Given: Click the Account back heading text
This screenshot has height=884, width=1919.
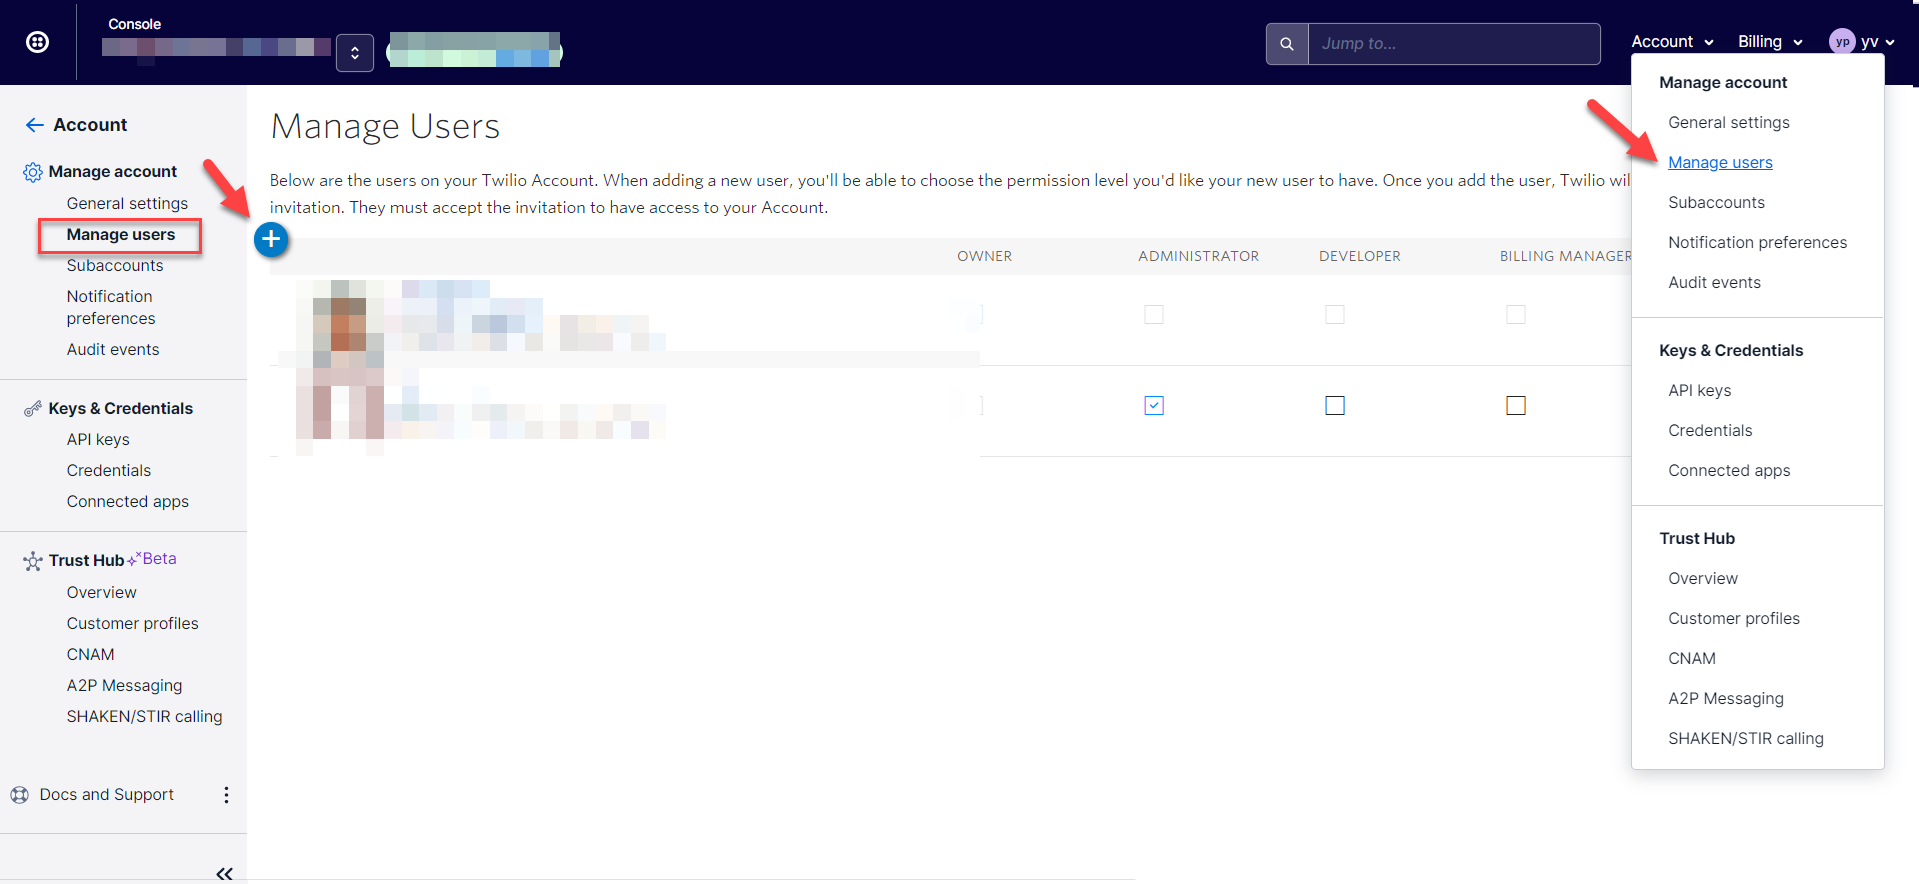Looking at the screenshot, I should pyautogui.click(x=90, y=125).
